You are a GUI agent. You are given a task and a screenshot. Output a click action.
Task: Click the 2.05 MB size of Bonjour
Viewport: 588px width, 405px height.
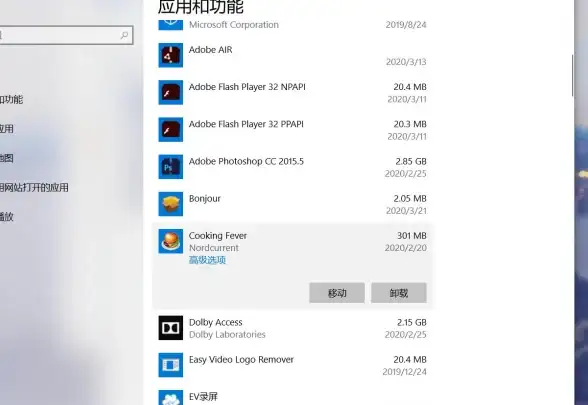410,198
